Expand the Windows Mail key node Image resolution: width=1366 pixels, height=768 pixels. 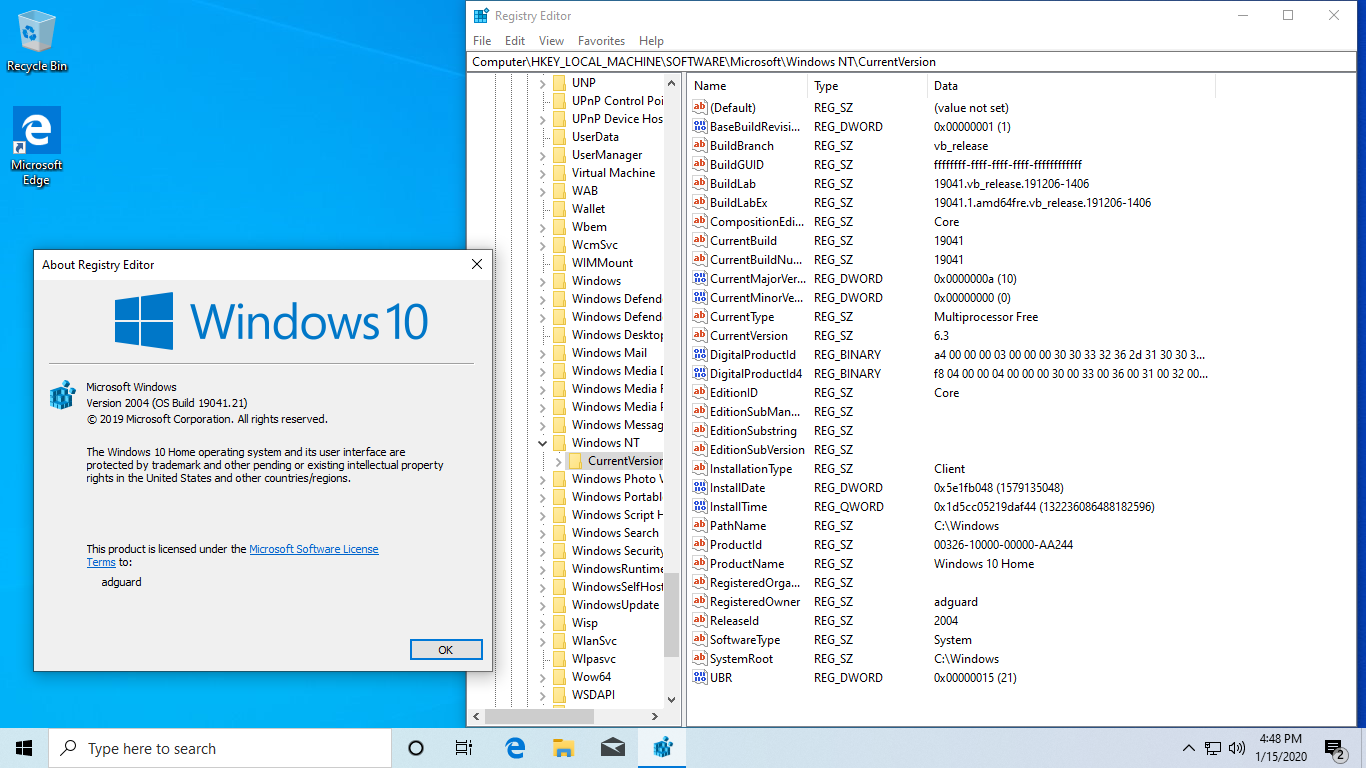543,353
